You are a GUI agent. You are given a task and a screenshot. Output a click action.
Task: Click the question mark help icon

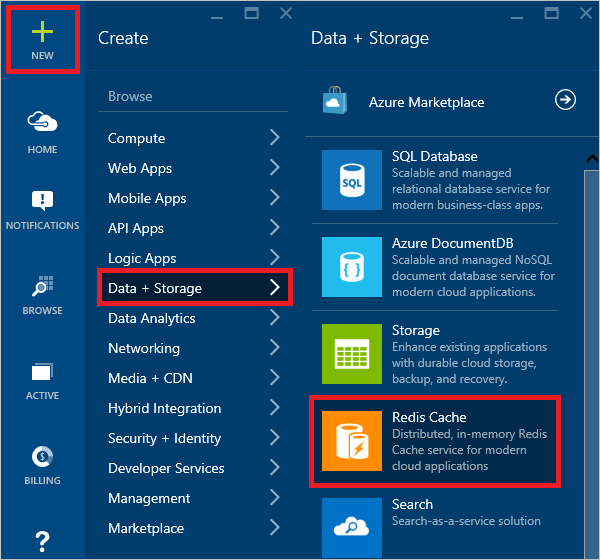tap(42, 542)
